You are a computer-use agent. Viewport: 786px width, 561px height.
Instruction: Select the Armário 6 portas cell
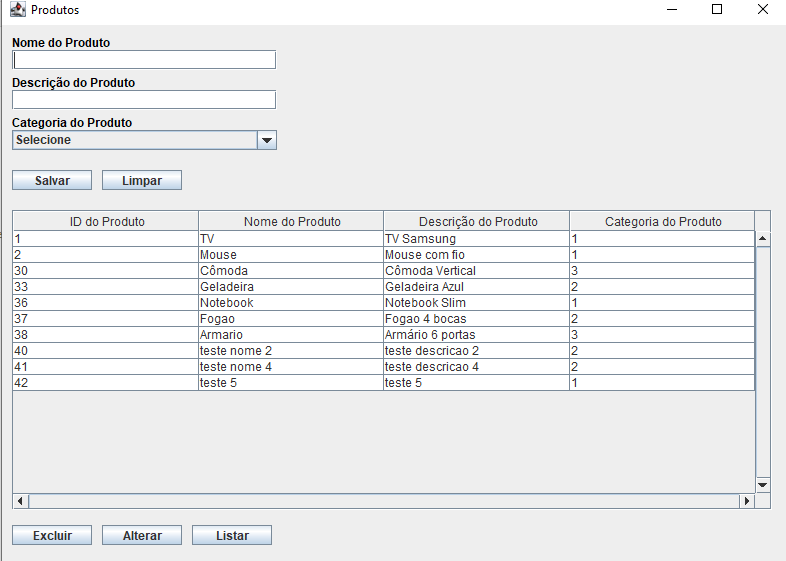click(477, 335)
